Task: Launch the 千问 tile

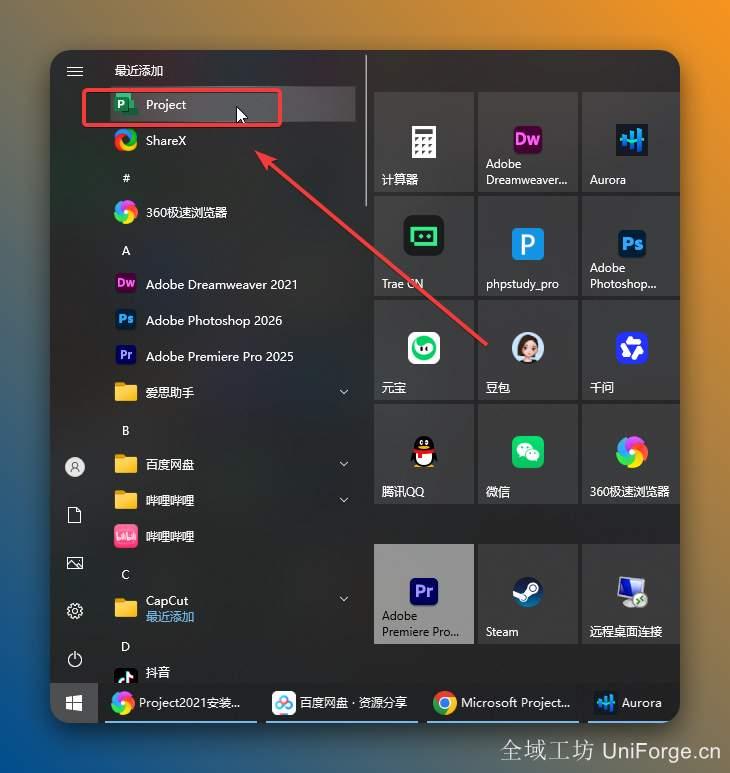Action: pos(631,350)
